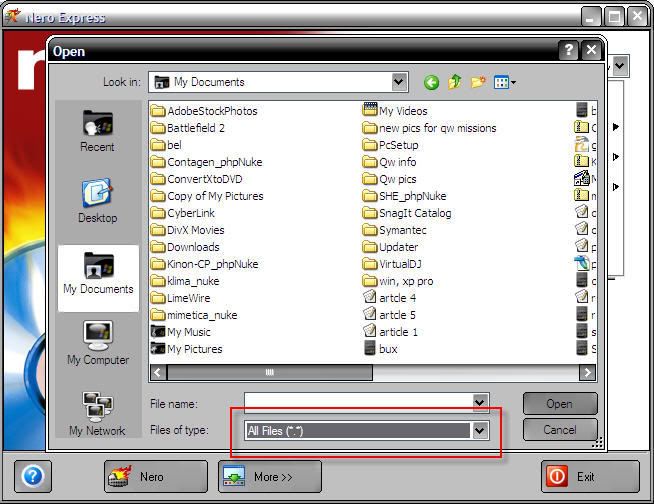The width and height of the screenshot is (654, 504).
Task: Open Nero Express help button
Action: (33, 476)
